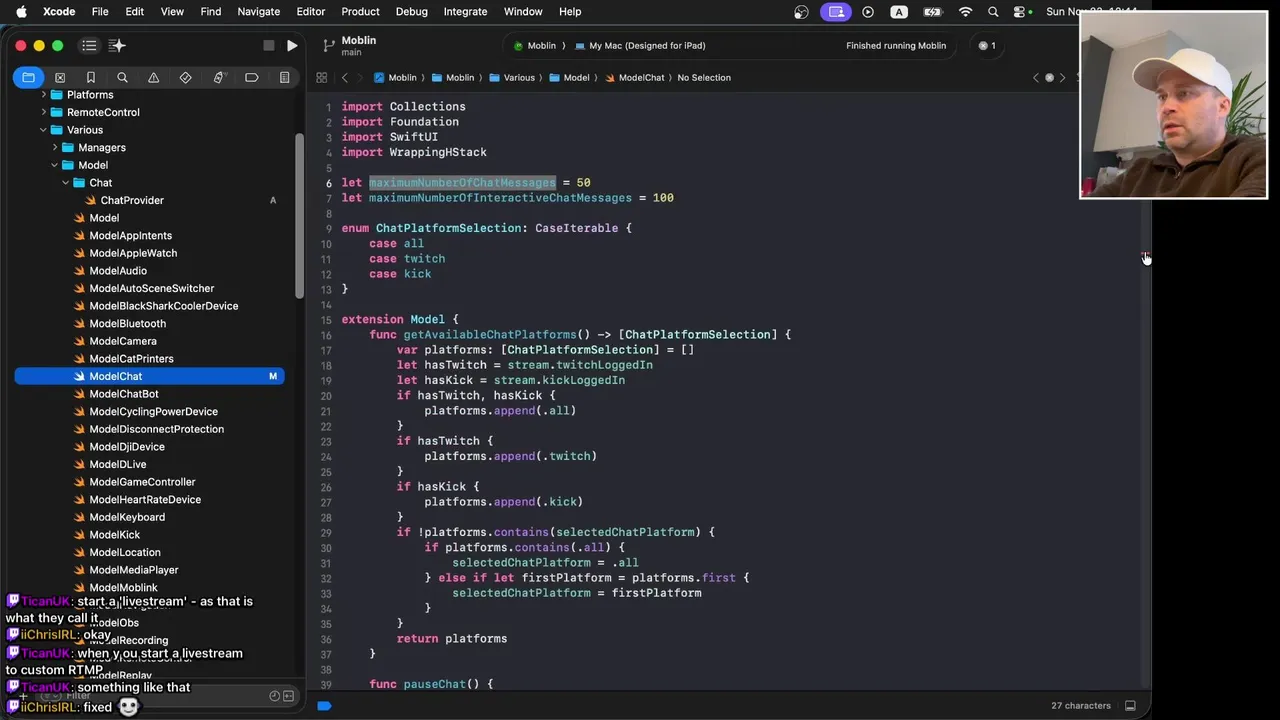Click the screen sharing indicator in menu bar
The height and width of the screenshot is (720, 1280).
coord(836,12)
